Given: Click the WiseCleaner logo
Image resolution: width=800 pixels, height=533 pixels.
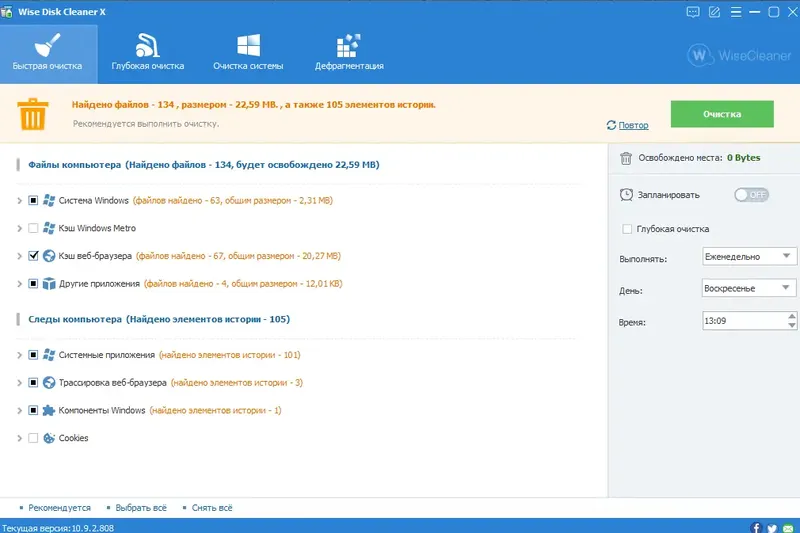Looking at the screenshot, I should click(x=739, y=55).
